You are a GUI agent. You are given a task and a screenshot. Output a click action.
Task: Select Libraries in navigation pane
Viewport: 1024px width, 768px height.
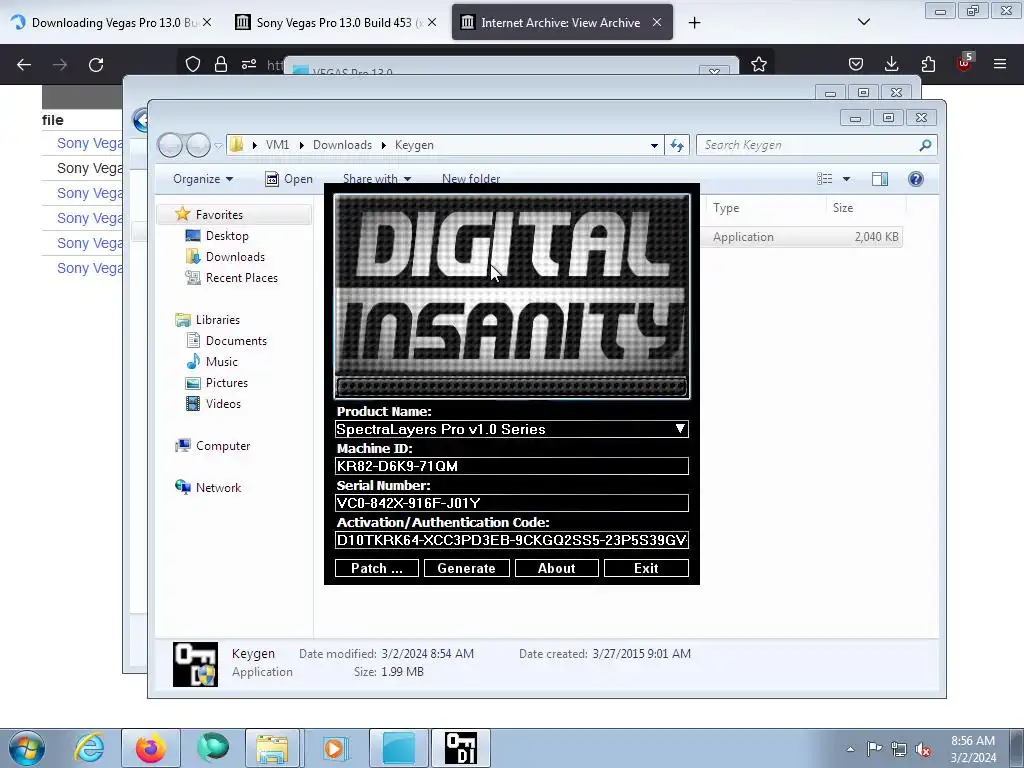coord(217,319)
